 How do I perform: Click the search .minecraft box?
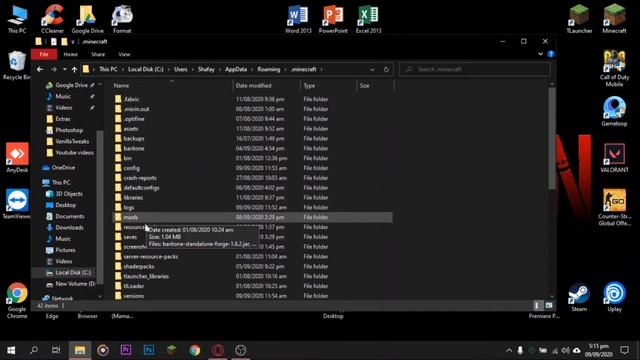475,69
